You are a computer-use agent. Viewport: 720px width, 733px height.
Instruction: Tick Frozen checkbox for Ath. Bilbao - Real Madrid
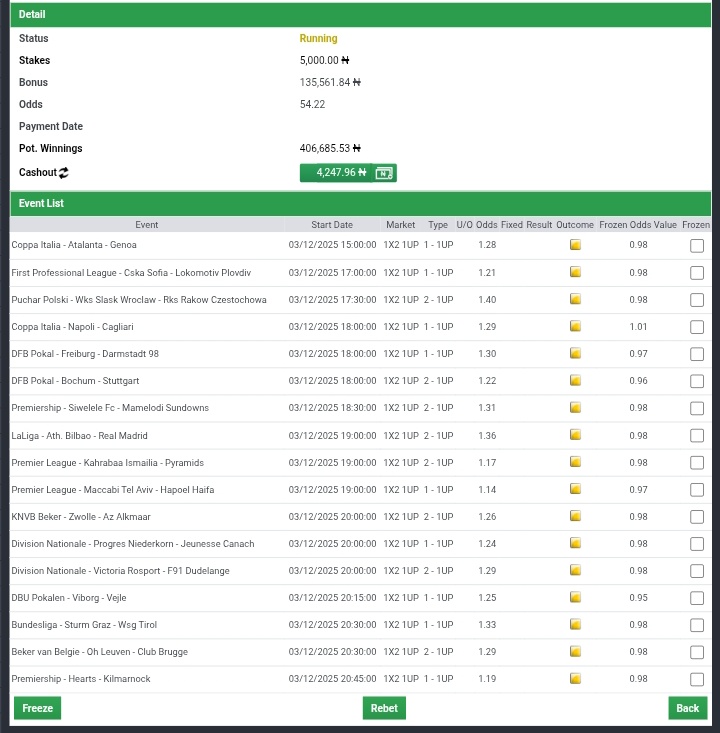[697, 436]
